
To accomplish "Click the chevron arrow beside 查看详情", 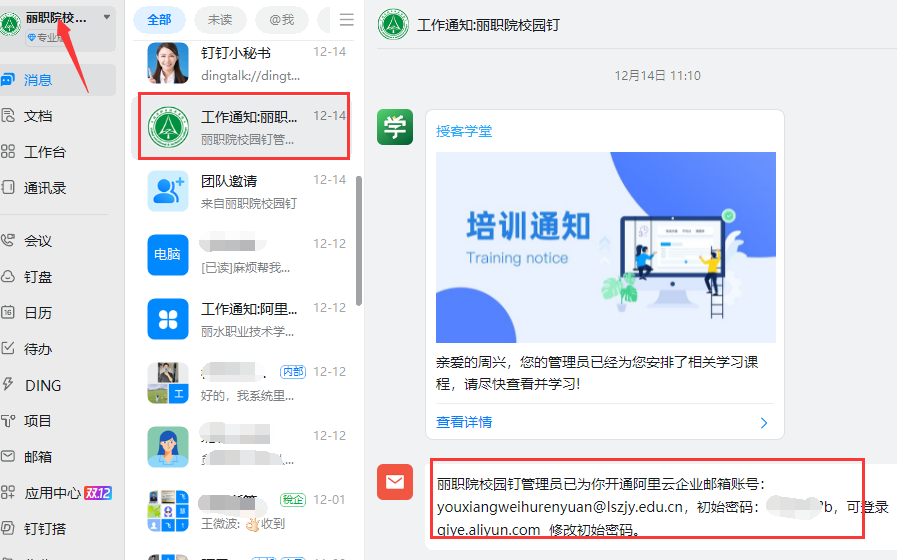I will coord(764,423).
